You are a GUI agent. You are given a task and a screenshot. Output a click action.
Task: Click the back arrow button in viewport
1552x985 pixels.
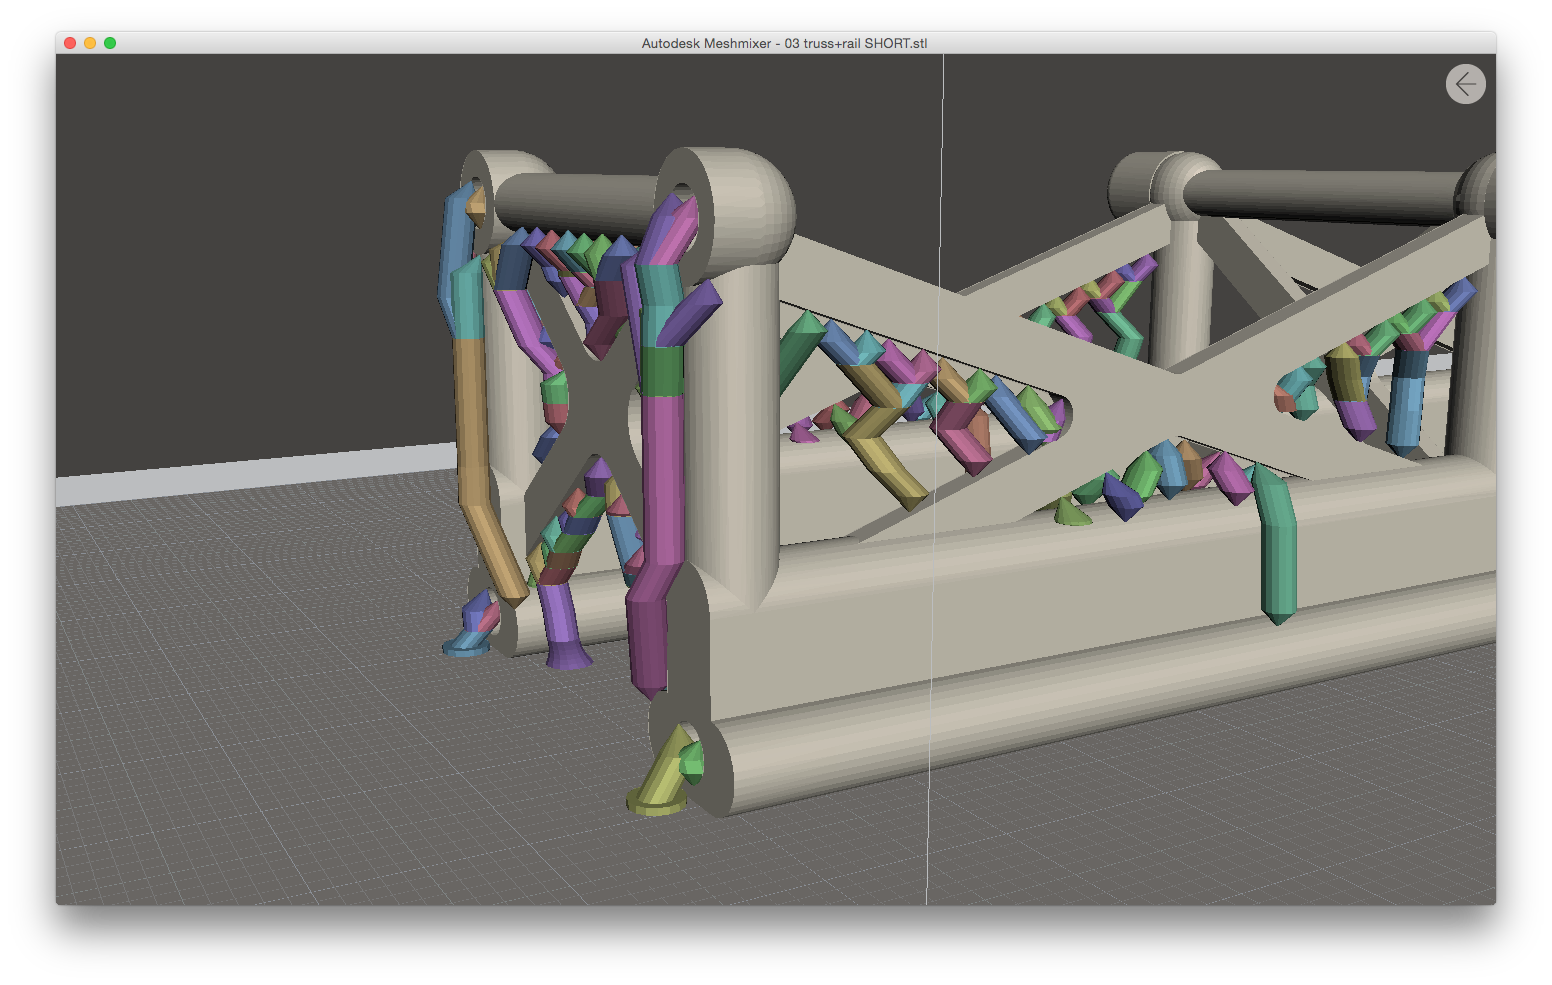(1465, 84)
